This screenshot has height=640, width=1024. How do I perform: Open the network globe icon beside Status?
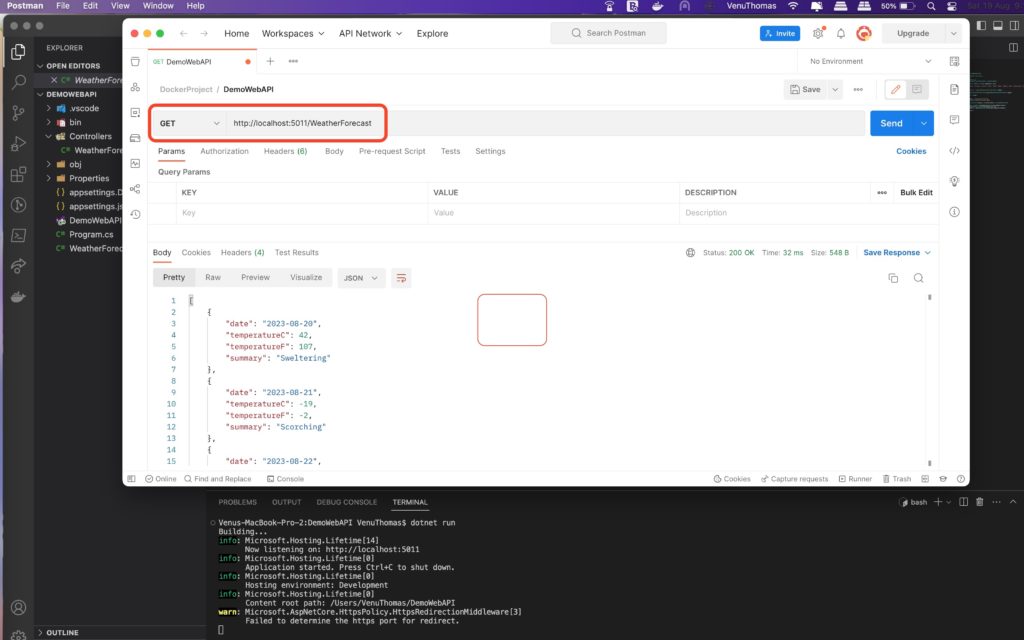[690, 253]
